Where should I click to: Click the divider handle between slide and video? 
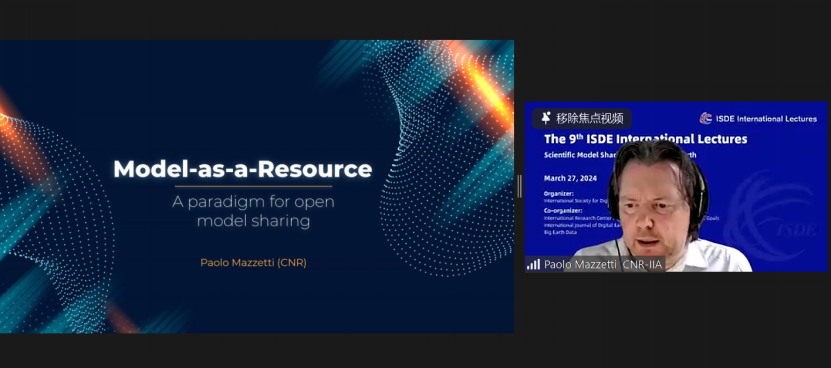tap(519, 186)
